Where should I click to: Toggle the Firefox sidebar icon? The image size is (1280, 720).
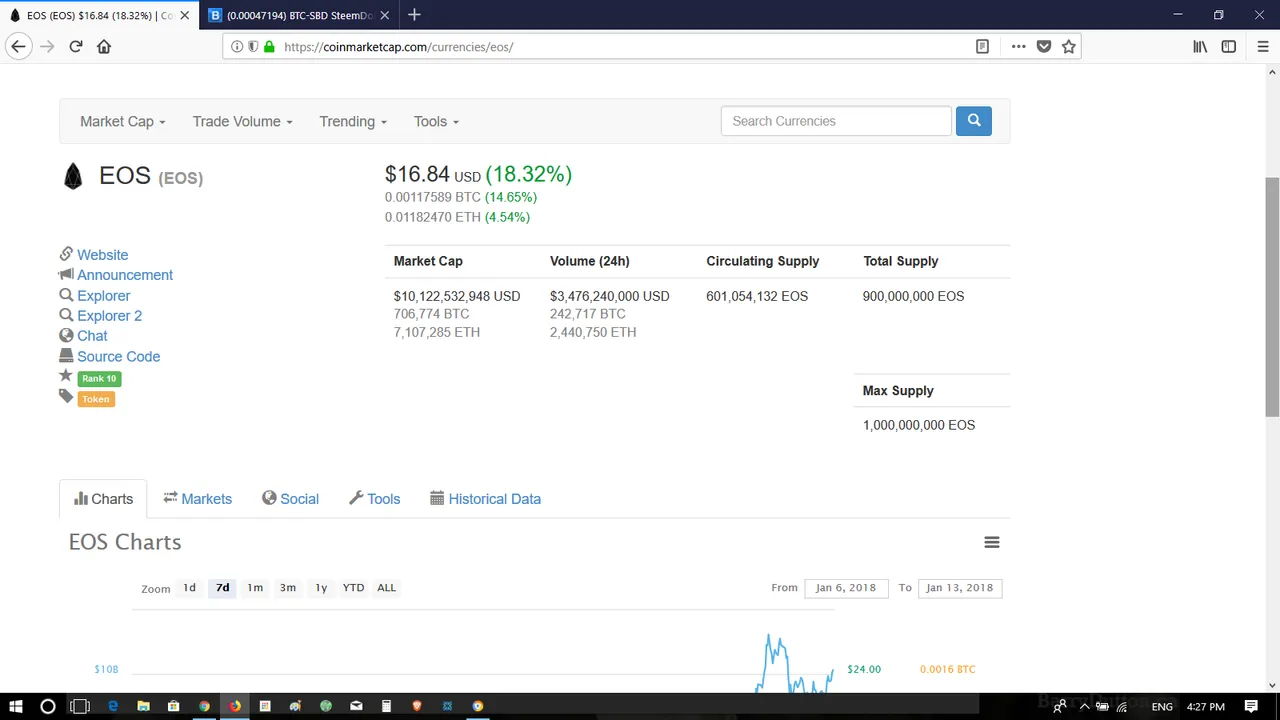click(x=1229, y=46)
